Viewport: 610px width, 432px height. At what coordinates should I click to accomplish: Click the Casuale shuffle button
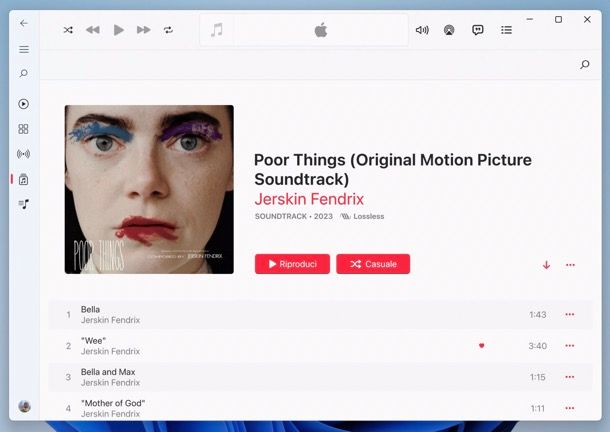(373, 264)
